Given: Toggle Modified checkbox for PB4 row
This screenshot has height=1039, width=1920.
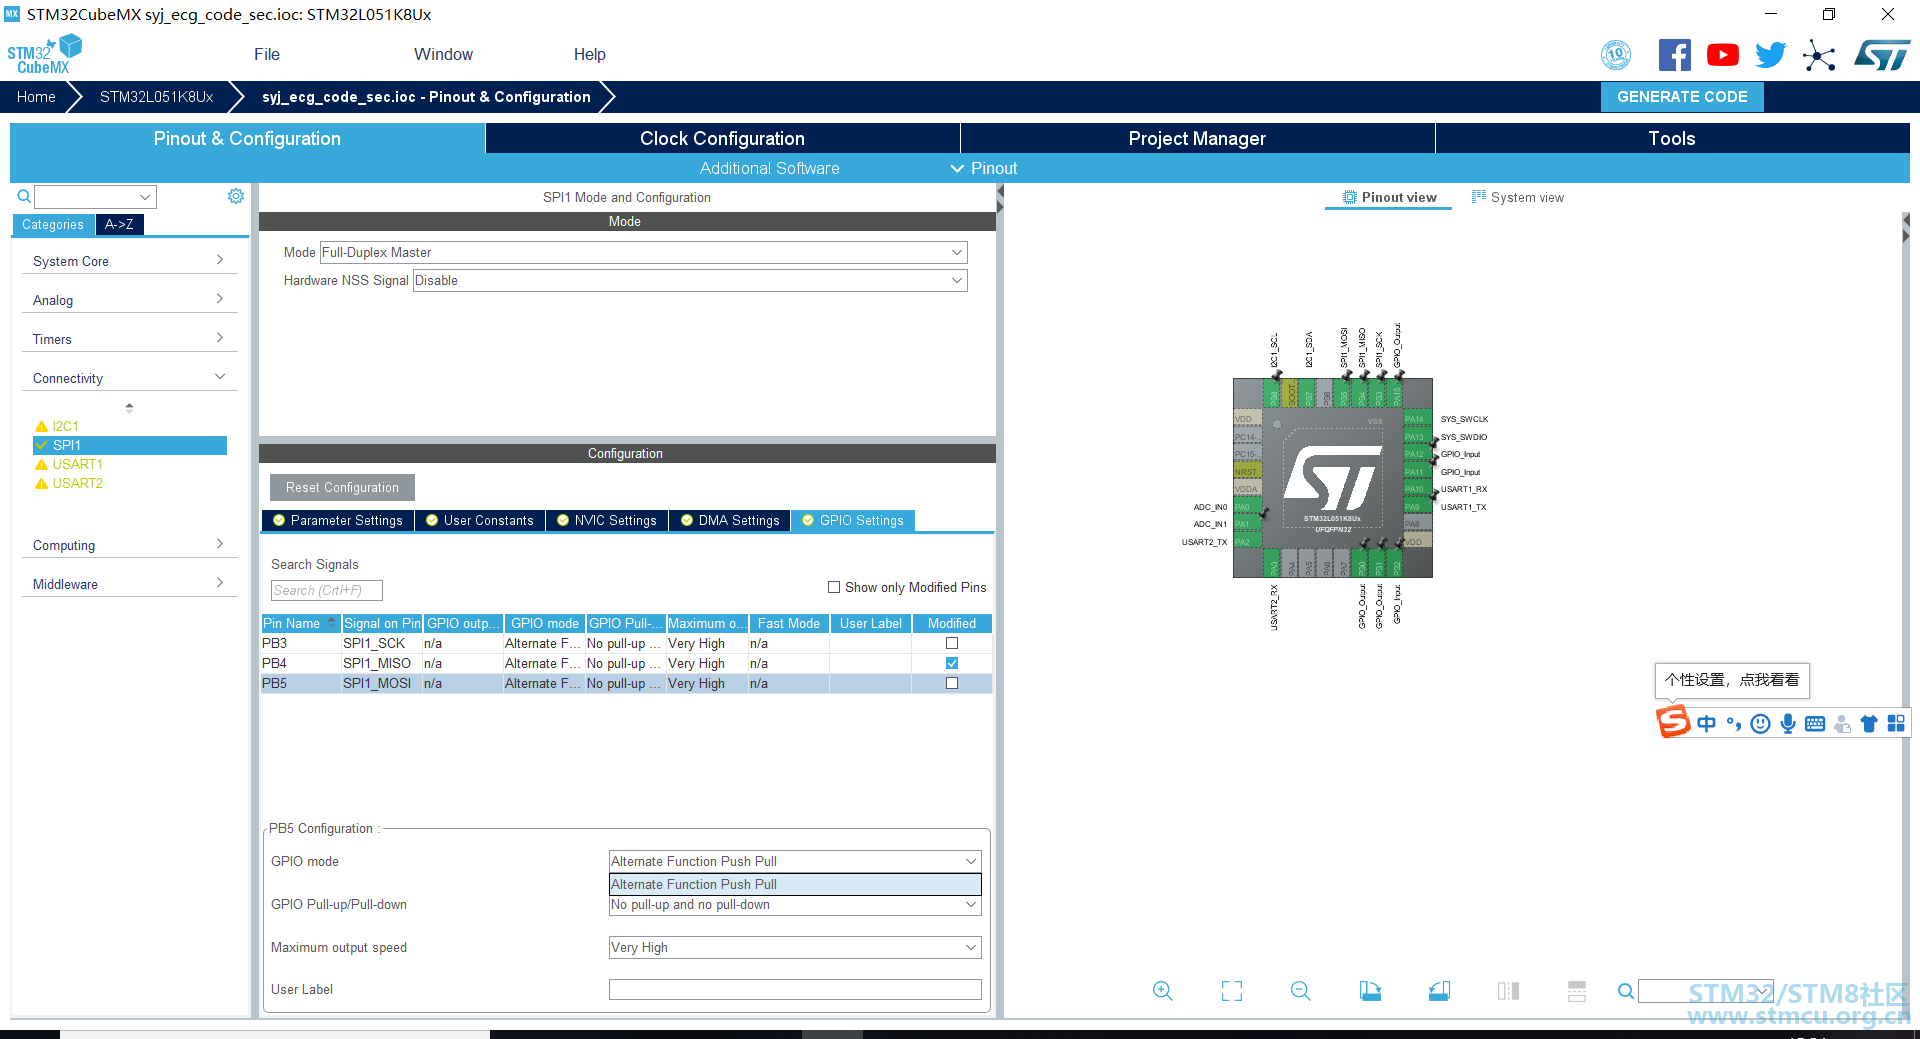Looking at the screenshot, I should (952, 663).
